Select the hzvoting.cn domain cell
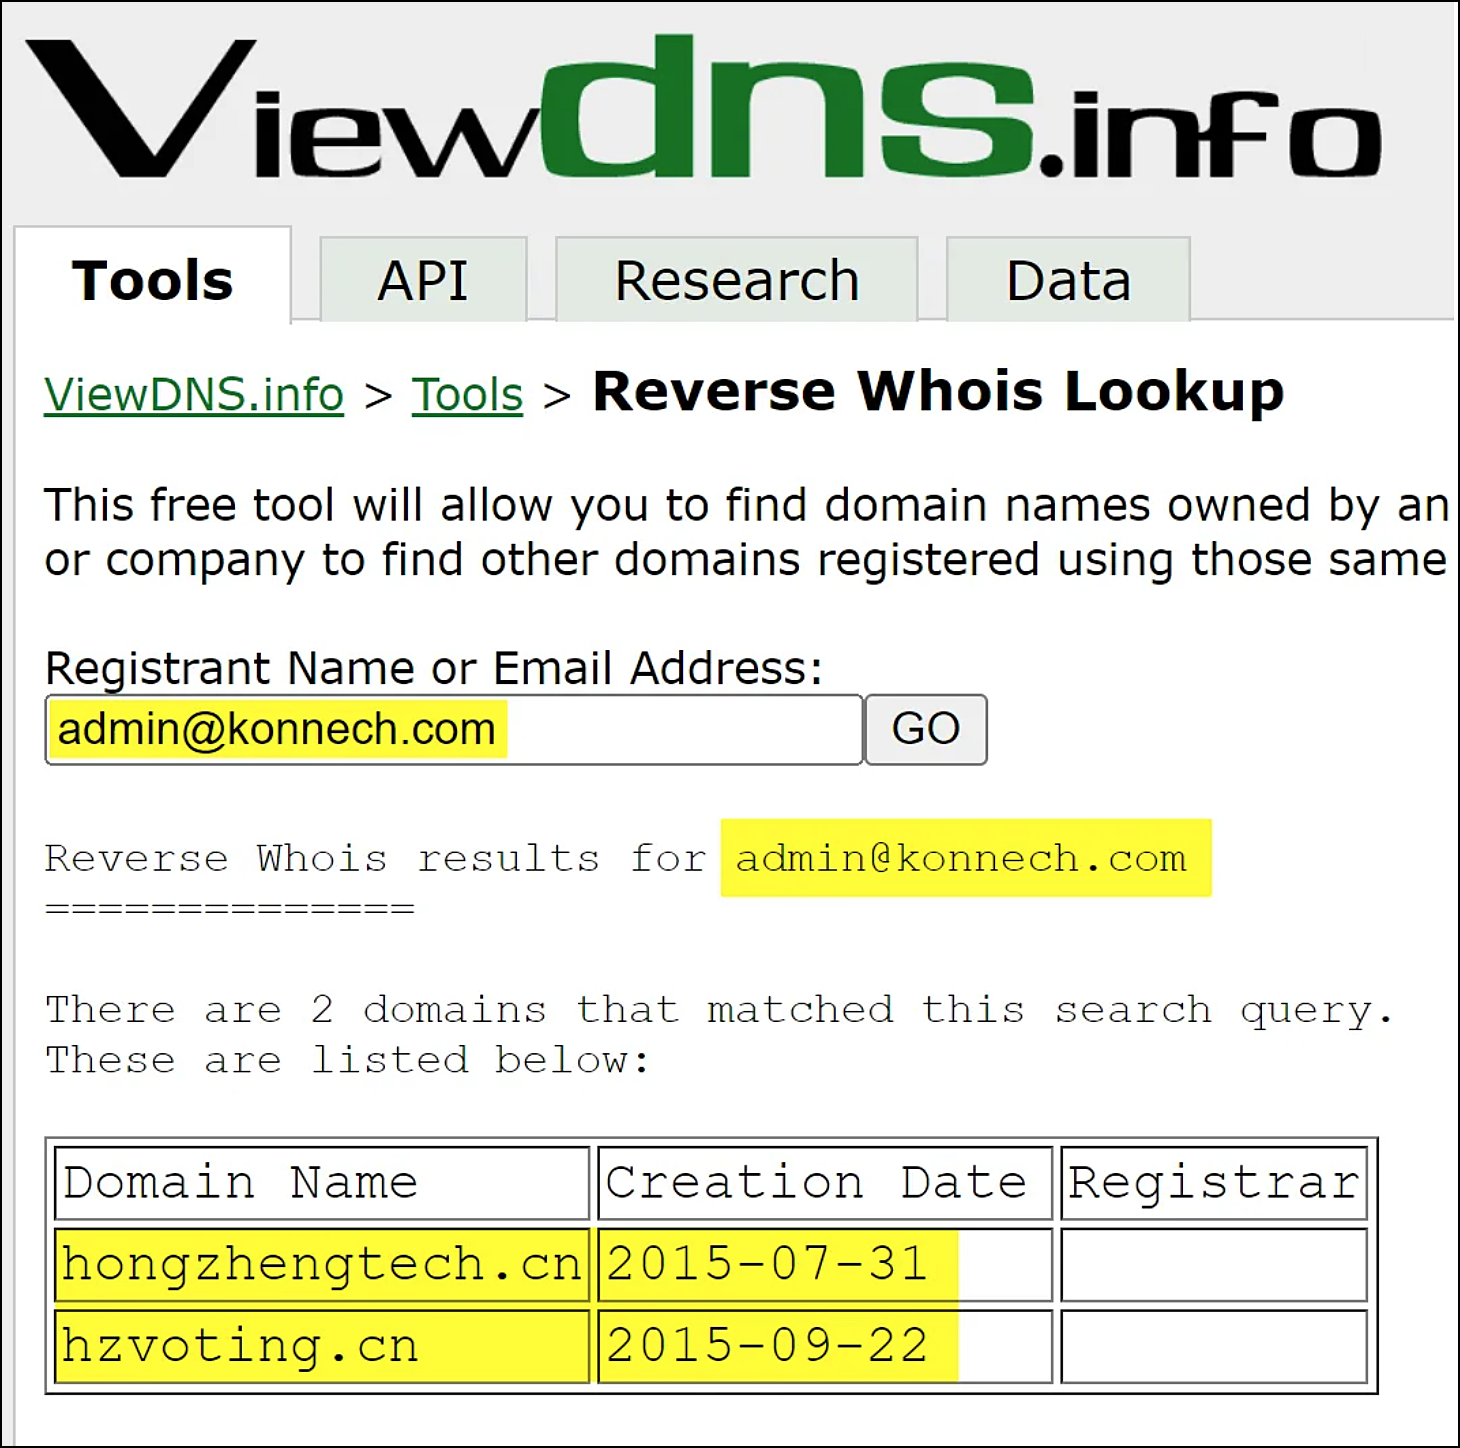Image resolution: width=1460 pixels, height=1448 pixels. click(x=322, y=1346)
